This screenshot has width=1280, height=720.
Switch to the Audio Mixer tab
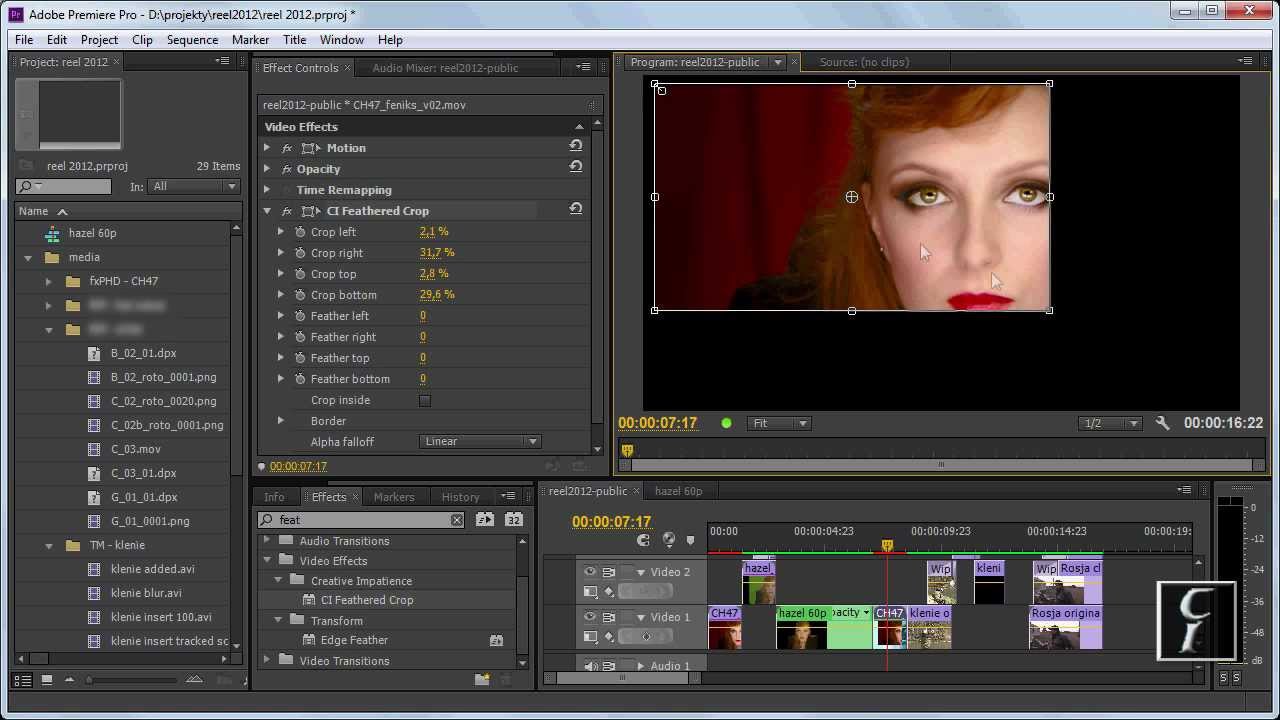[445, 68]
